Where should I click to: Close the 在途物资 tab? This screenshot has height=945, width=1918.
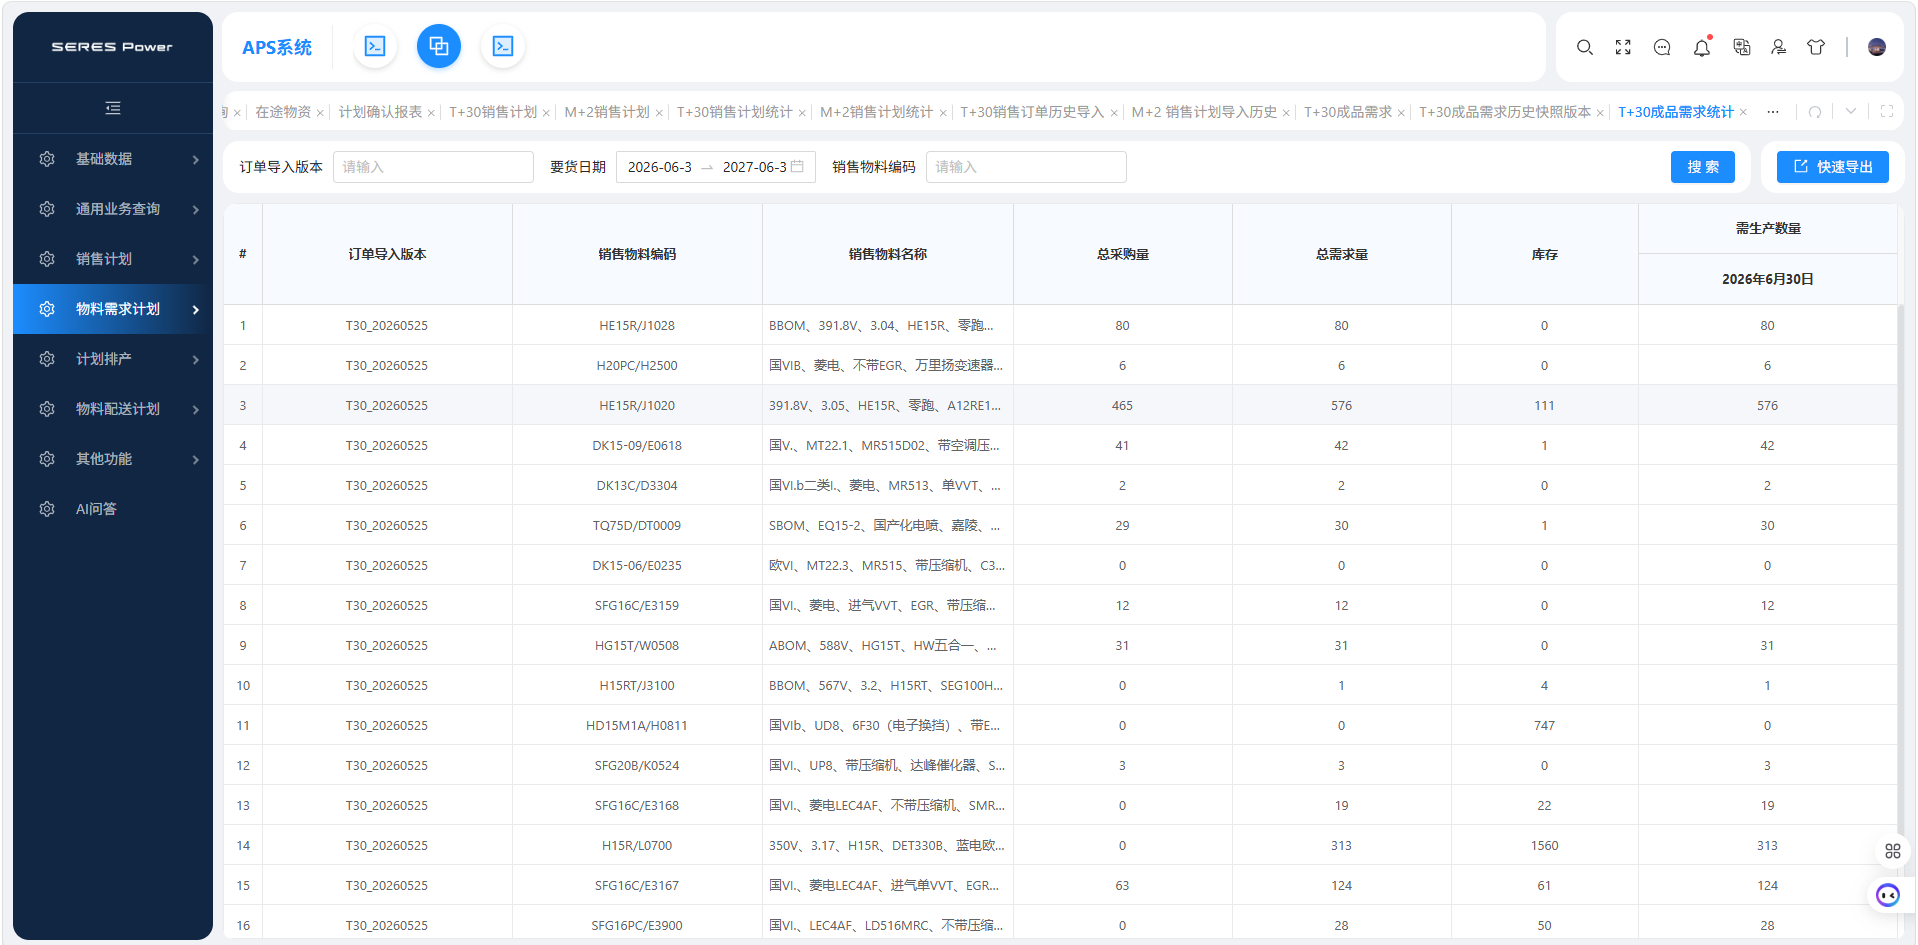pos(320,113)
